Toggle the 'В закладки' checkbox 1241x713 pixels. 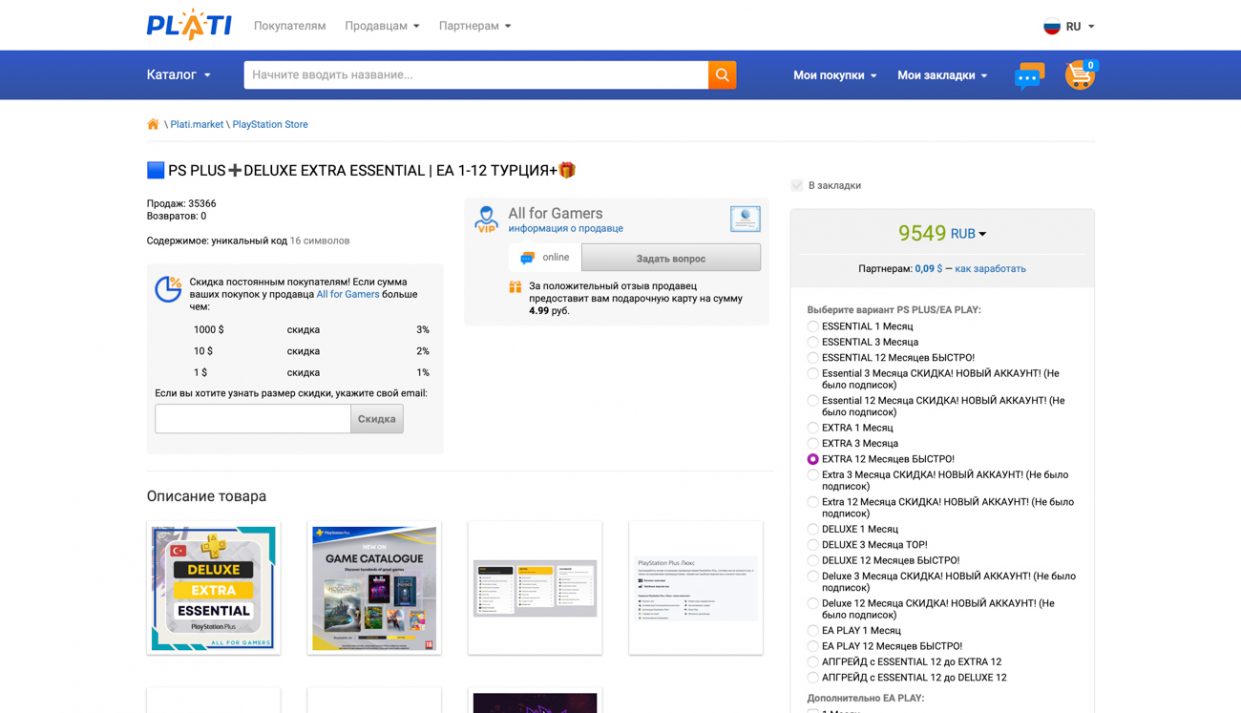tap(797, 185)
